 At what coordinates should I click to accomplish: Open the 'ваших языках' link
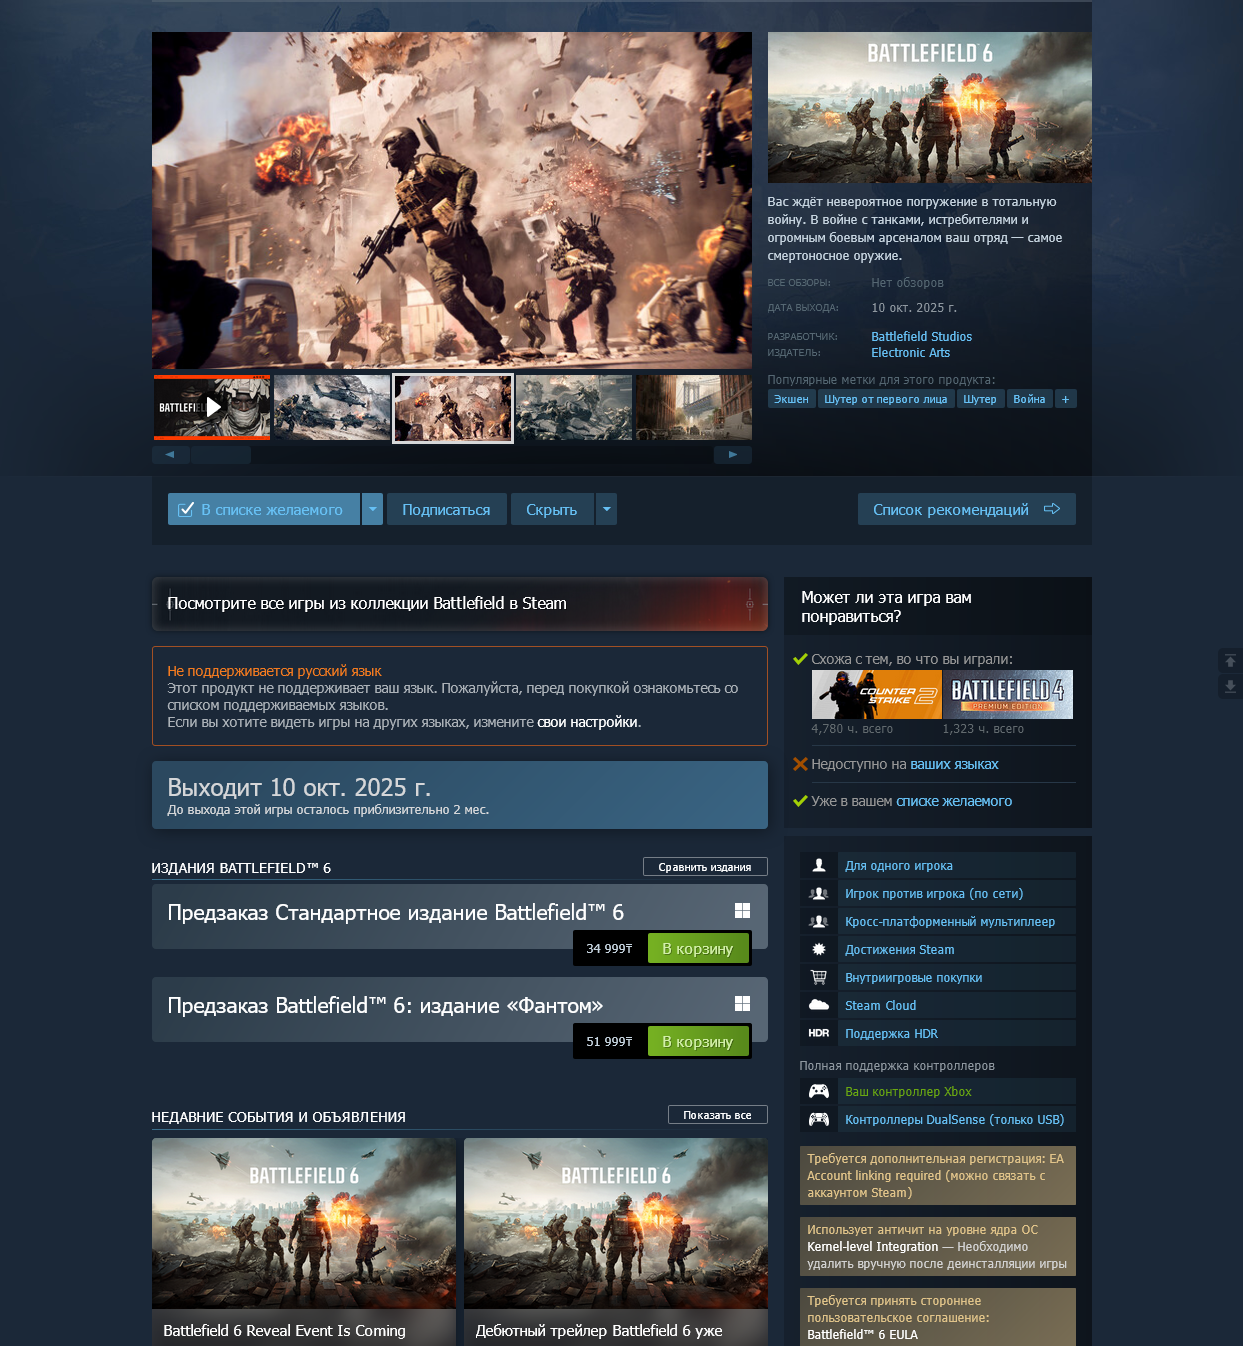(x=954, y=764)
